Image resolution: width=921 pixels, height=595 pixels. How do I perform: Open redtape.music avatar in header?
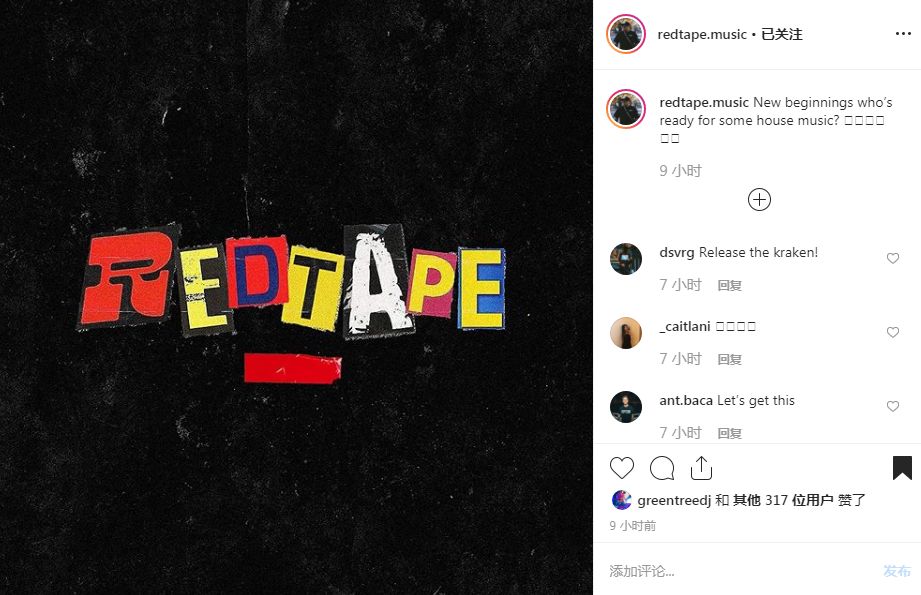626,34
